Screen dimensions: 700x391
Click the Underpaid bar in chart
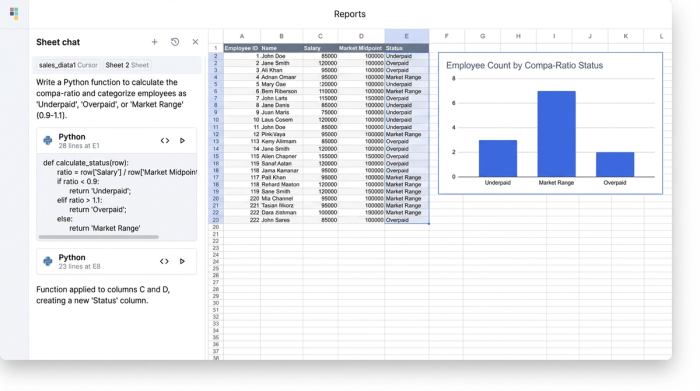click(498, 158)
